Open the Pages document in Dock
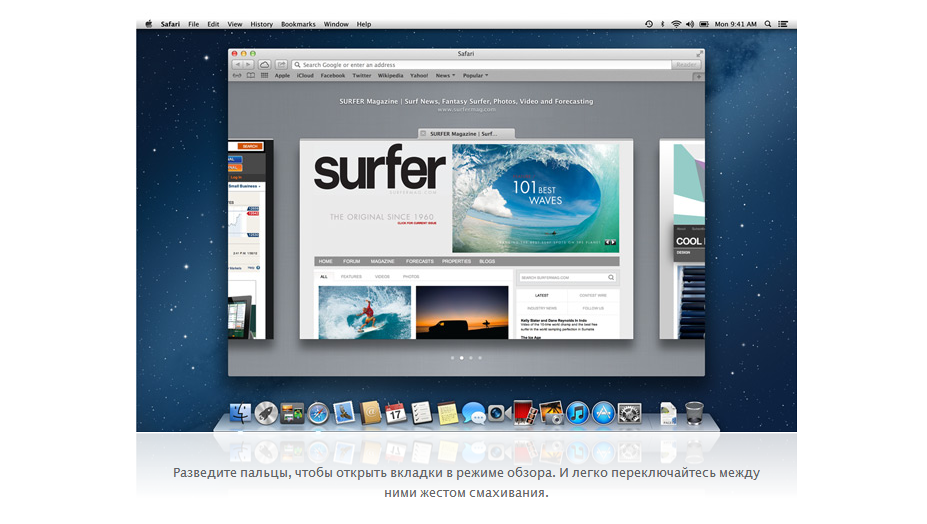Viewport: 927px width, 524px height. click(x=668, y=413)
